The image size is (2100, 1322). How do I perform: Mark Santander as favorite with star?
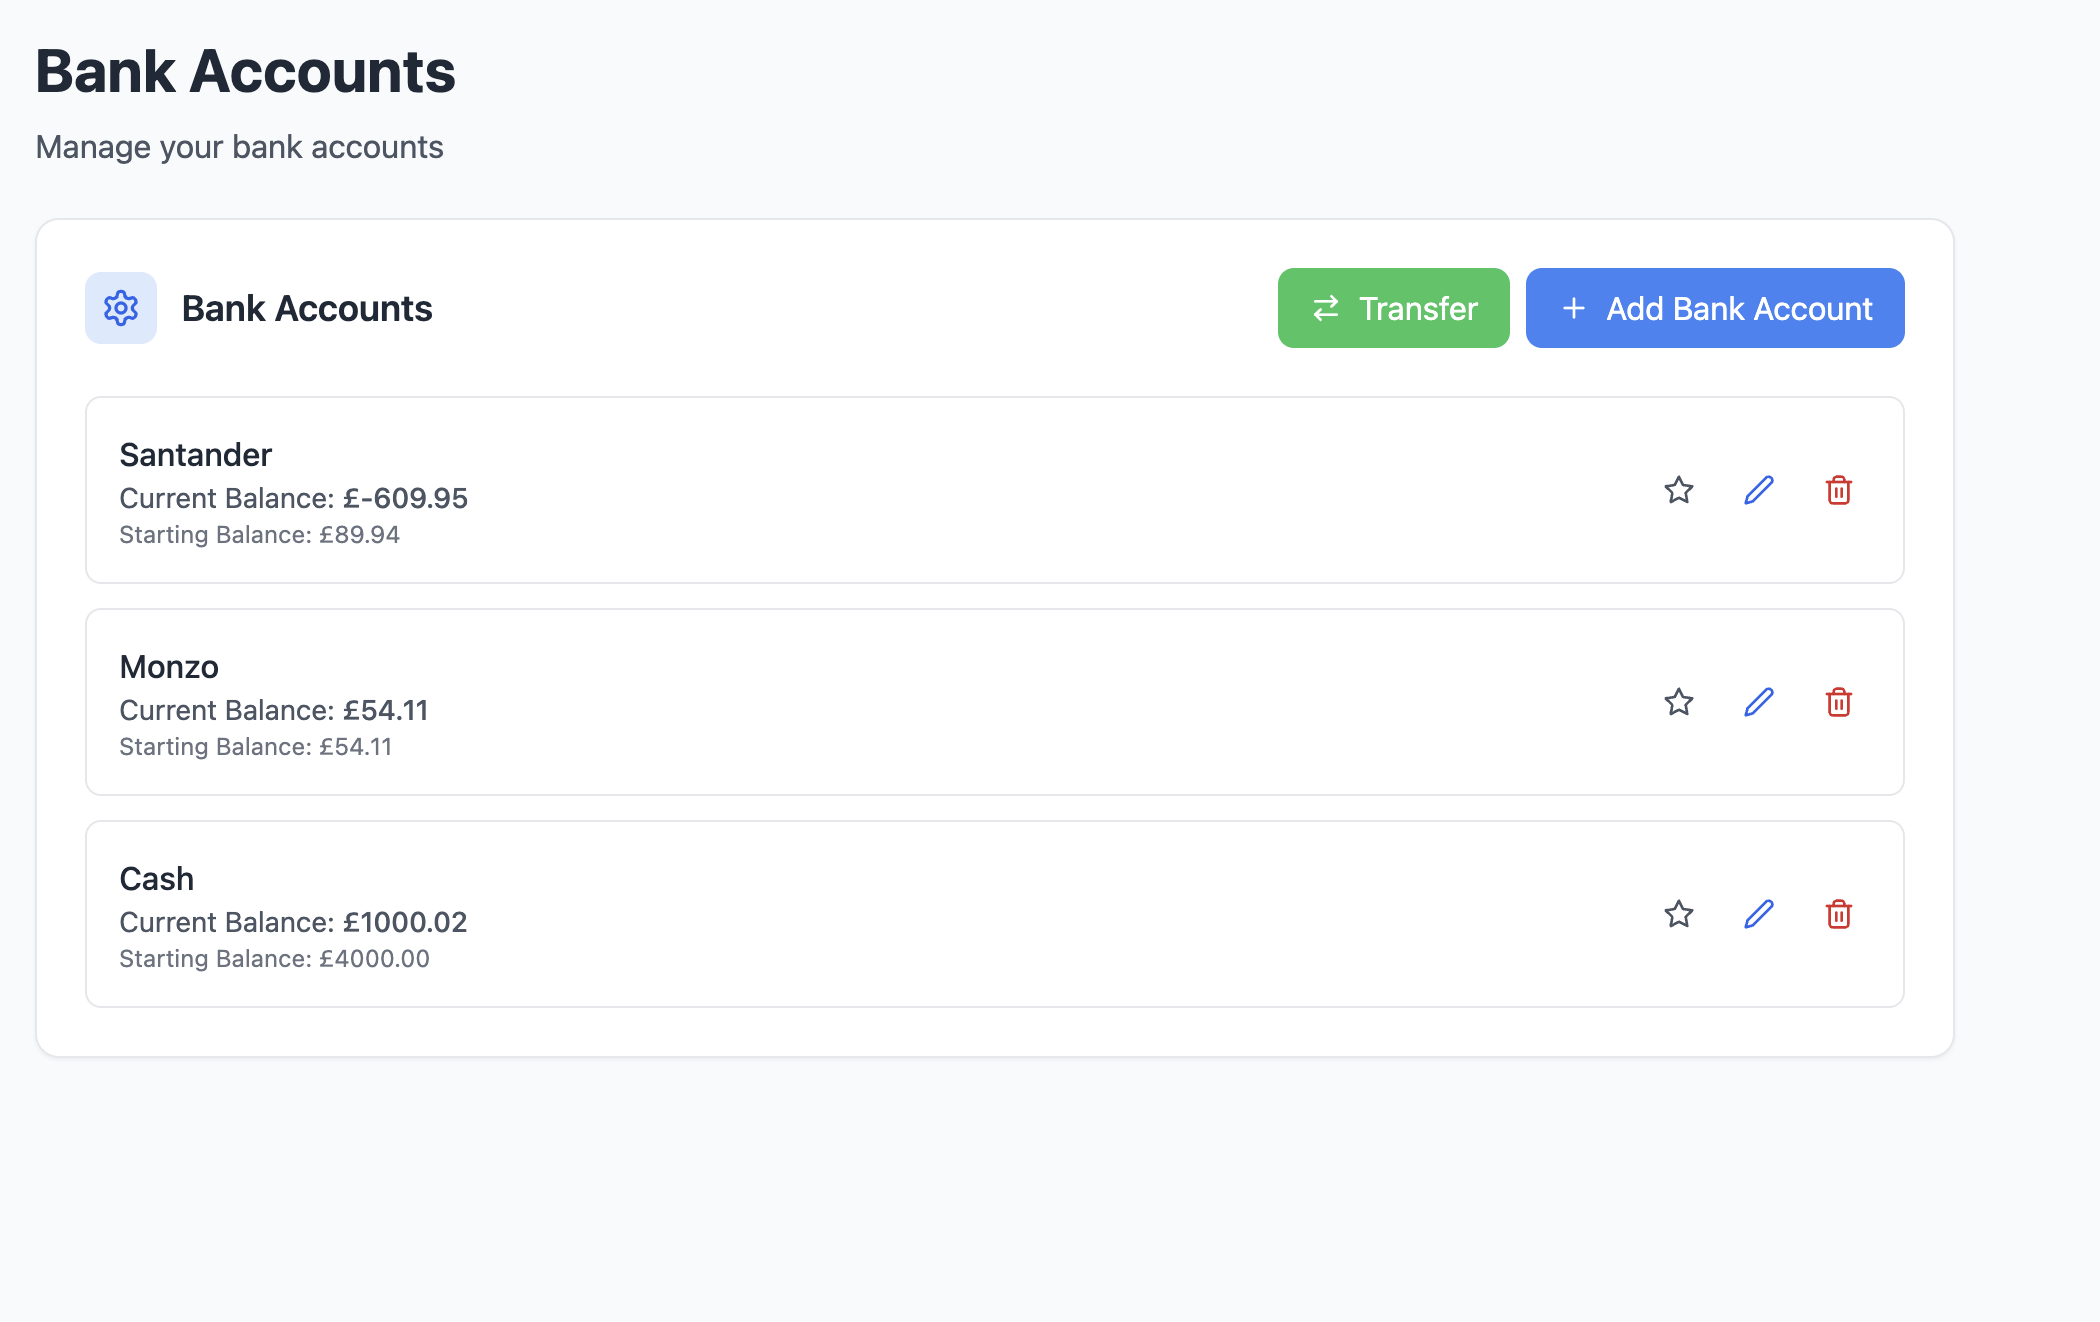click(1678, 490)
